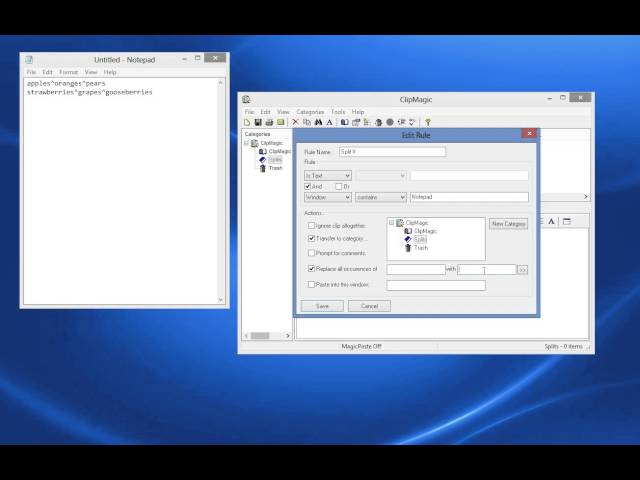640x480 pixels.
Task: Click the with replacement text field
Action: pyautogui.click(x=487, y=269)
